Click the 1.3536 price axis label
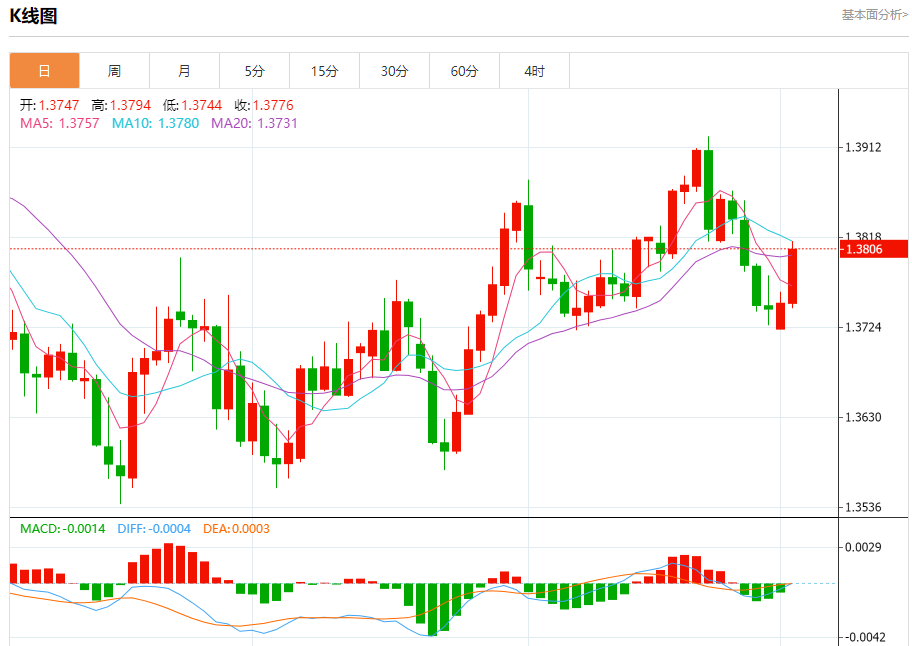 tap(863, 507)
